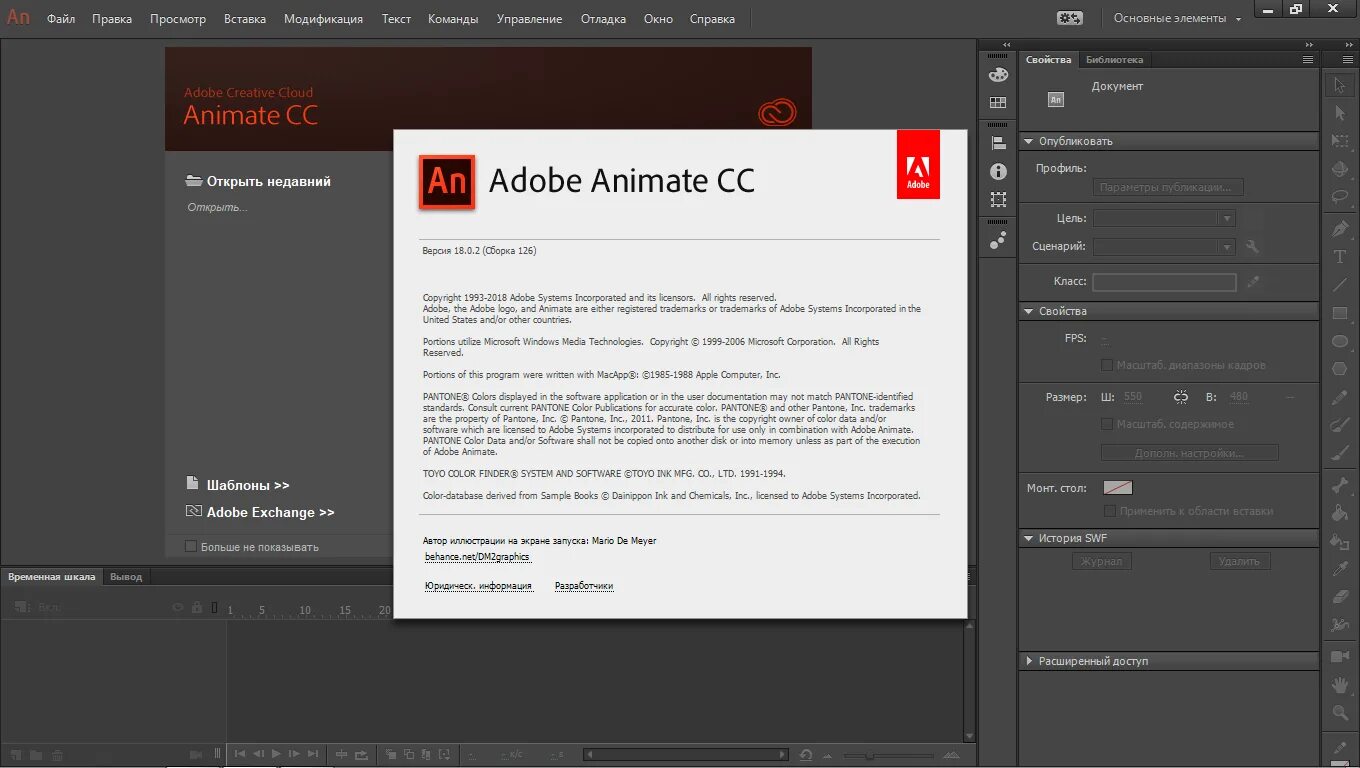Open the 'Файл' menu
Screen dimensions: 1360x768
click(x=61, y=18)
